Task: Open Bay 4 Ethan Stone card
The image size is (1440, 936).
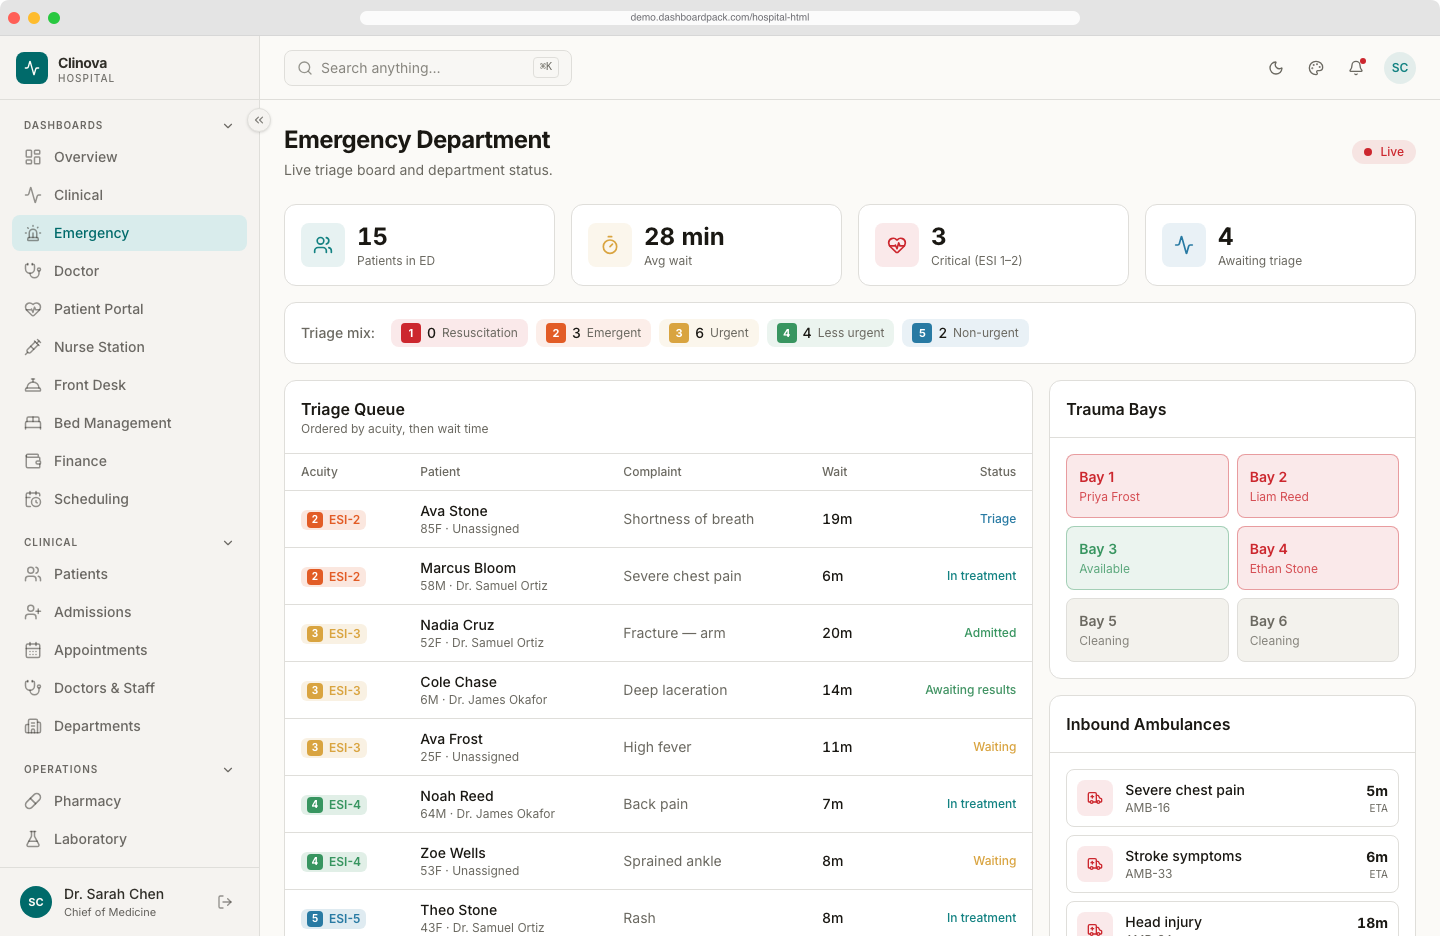Action: click(1318, 558)
